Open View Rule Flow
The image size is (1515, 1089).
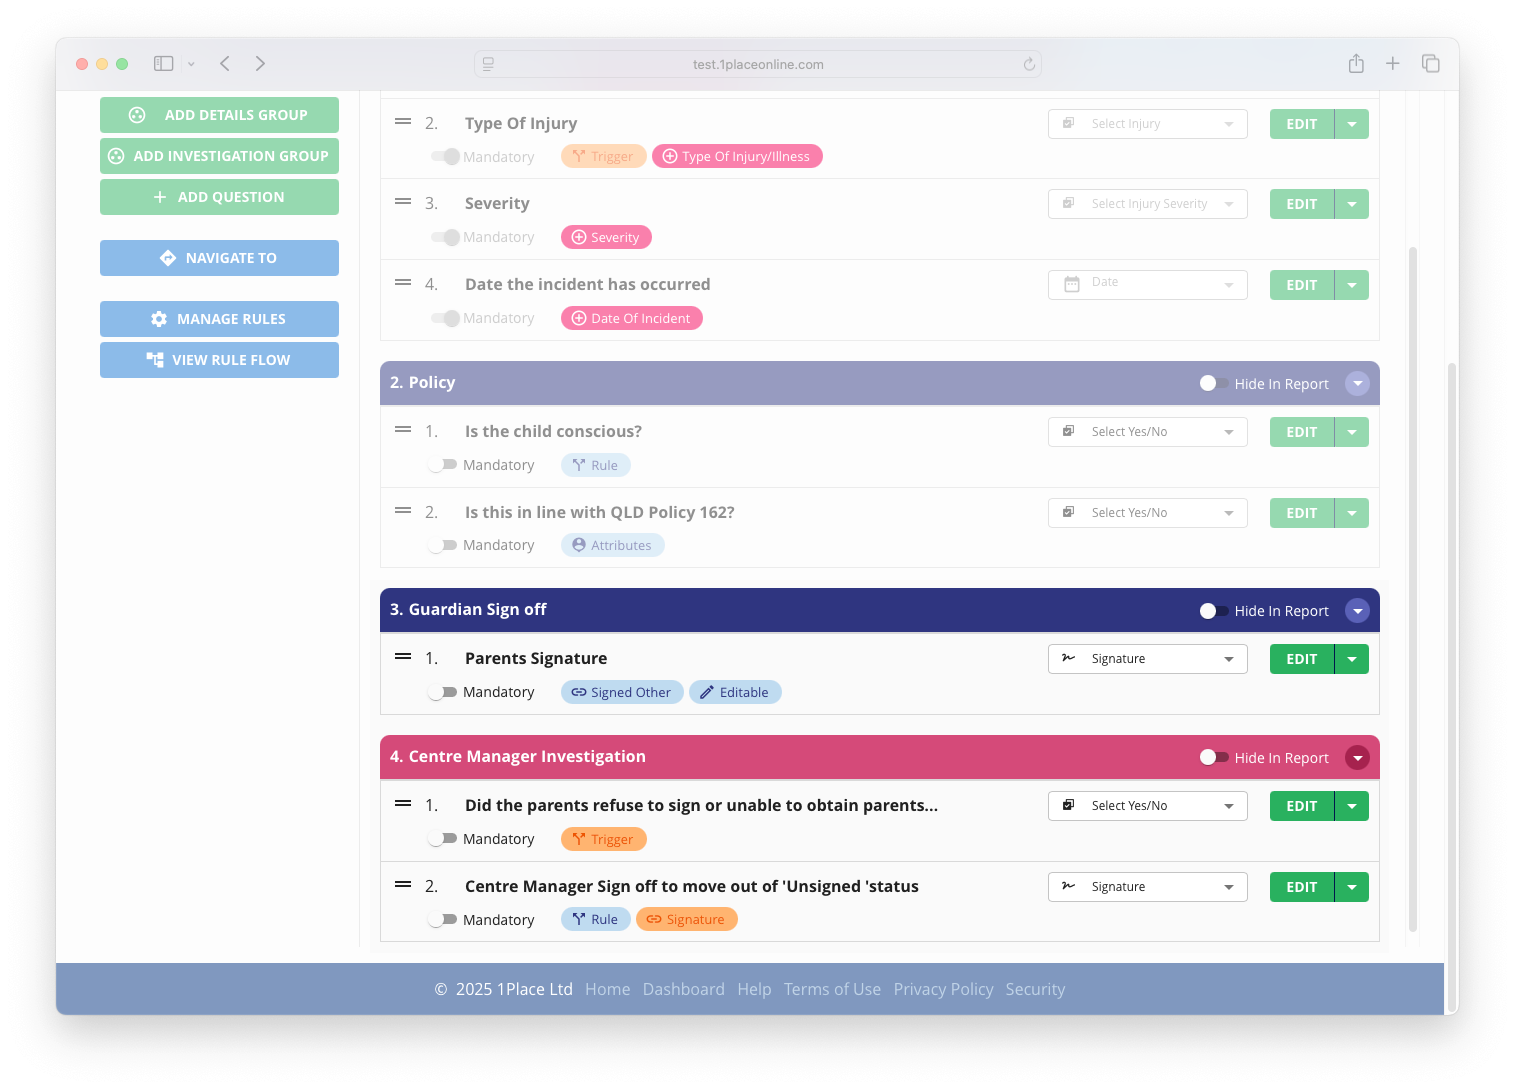[x=219, y=360]
